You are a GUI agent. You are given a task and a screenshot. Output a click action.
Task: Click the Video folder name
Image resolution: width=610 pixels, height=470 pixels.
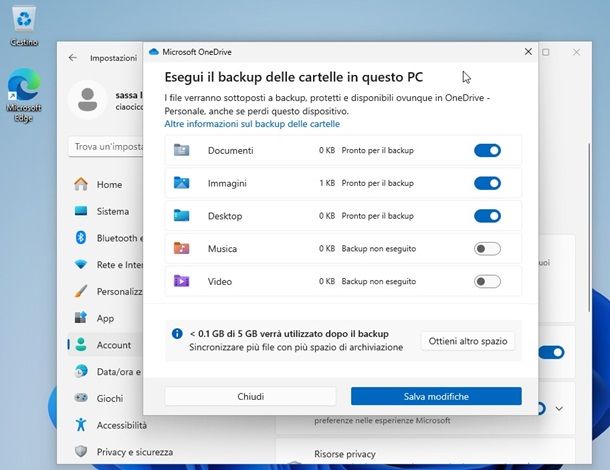tap(220, 281)
